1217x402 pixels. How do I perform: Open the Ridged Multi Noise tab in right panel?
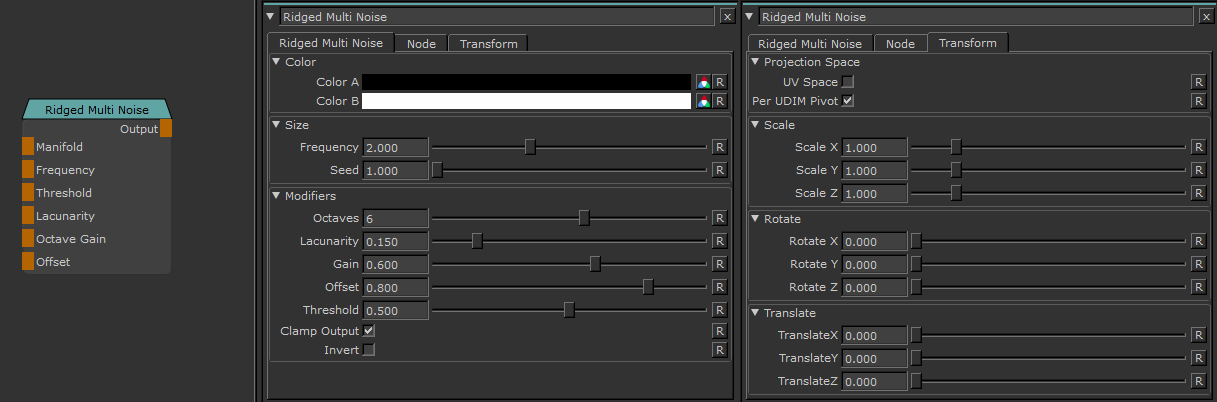tap(810, 44)
